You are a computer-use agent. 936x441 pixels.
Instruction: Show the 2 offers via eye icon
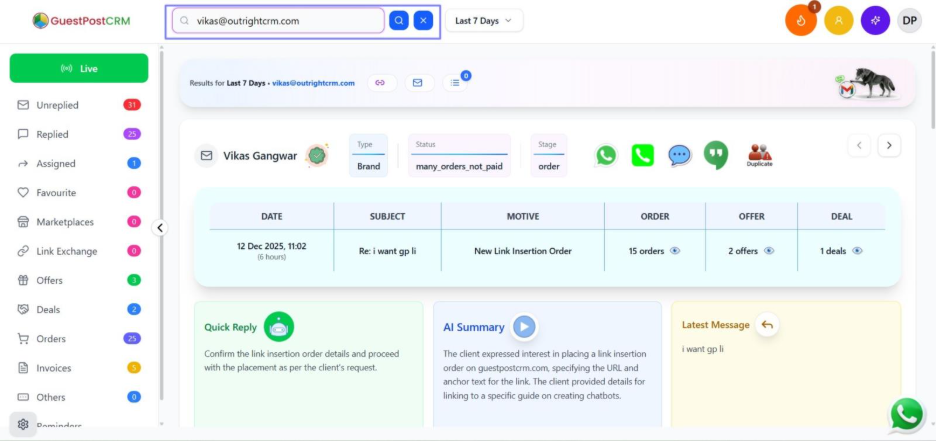(x=769, y=251)
